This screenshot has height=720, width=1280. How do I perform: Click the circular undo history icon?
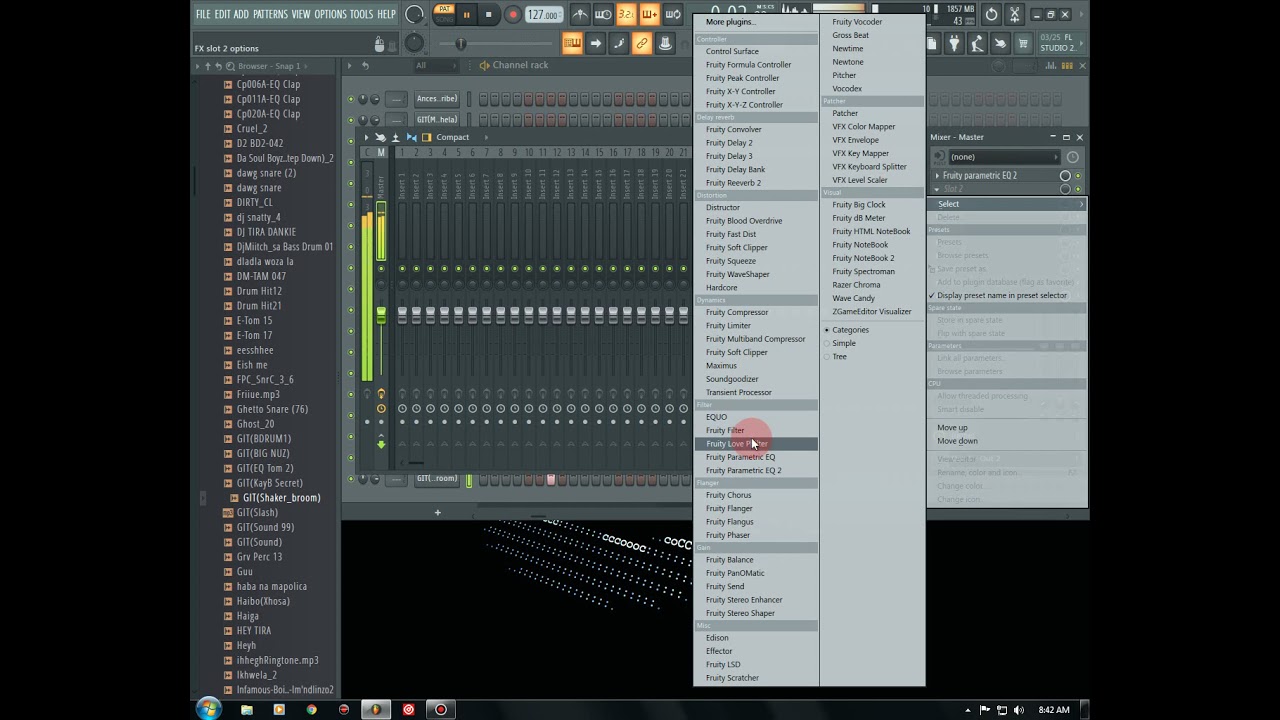click(x=991, y=14)
